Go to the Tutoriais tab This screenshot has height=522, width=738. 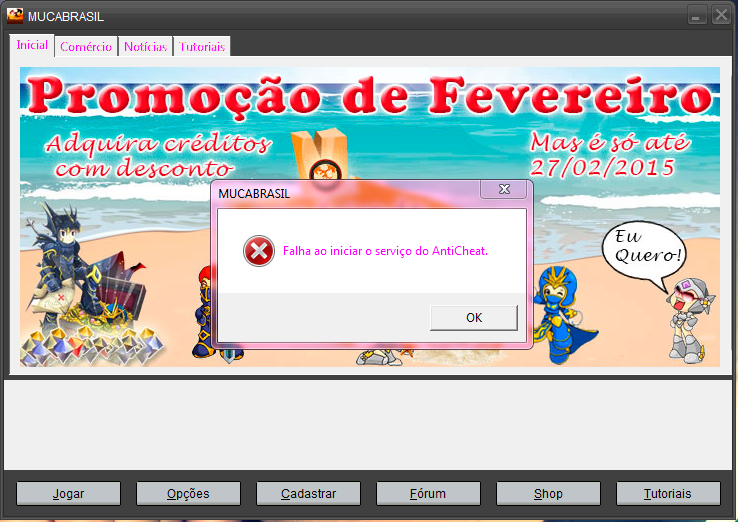click(201, 47)
